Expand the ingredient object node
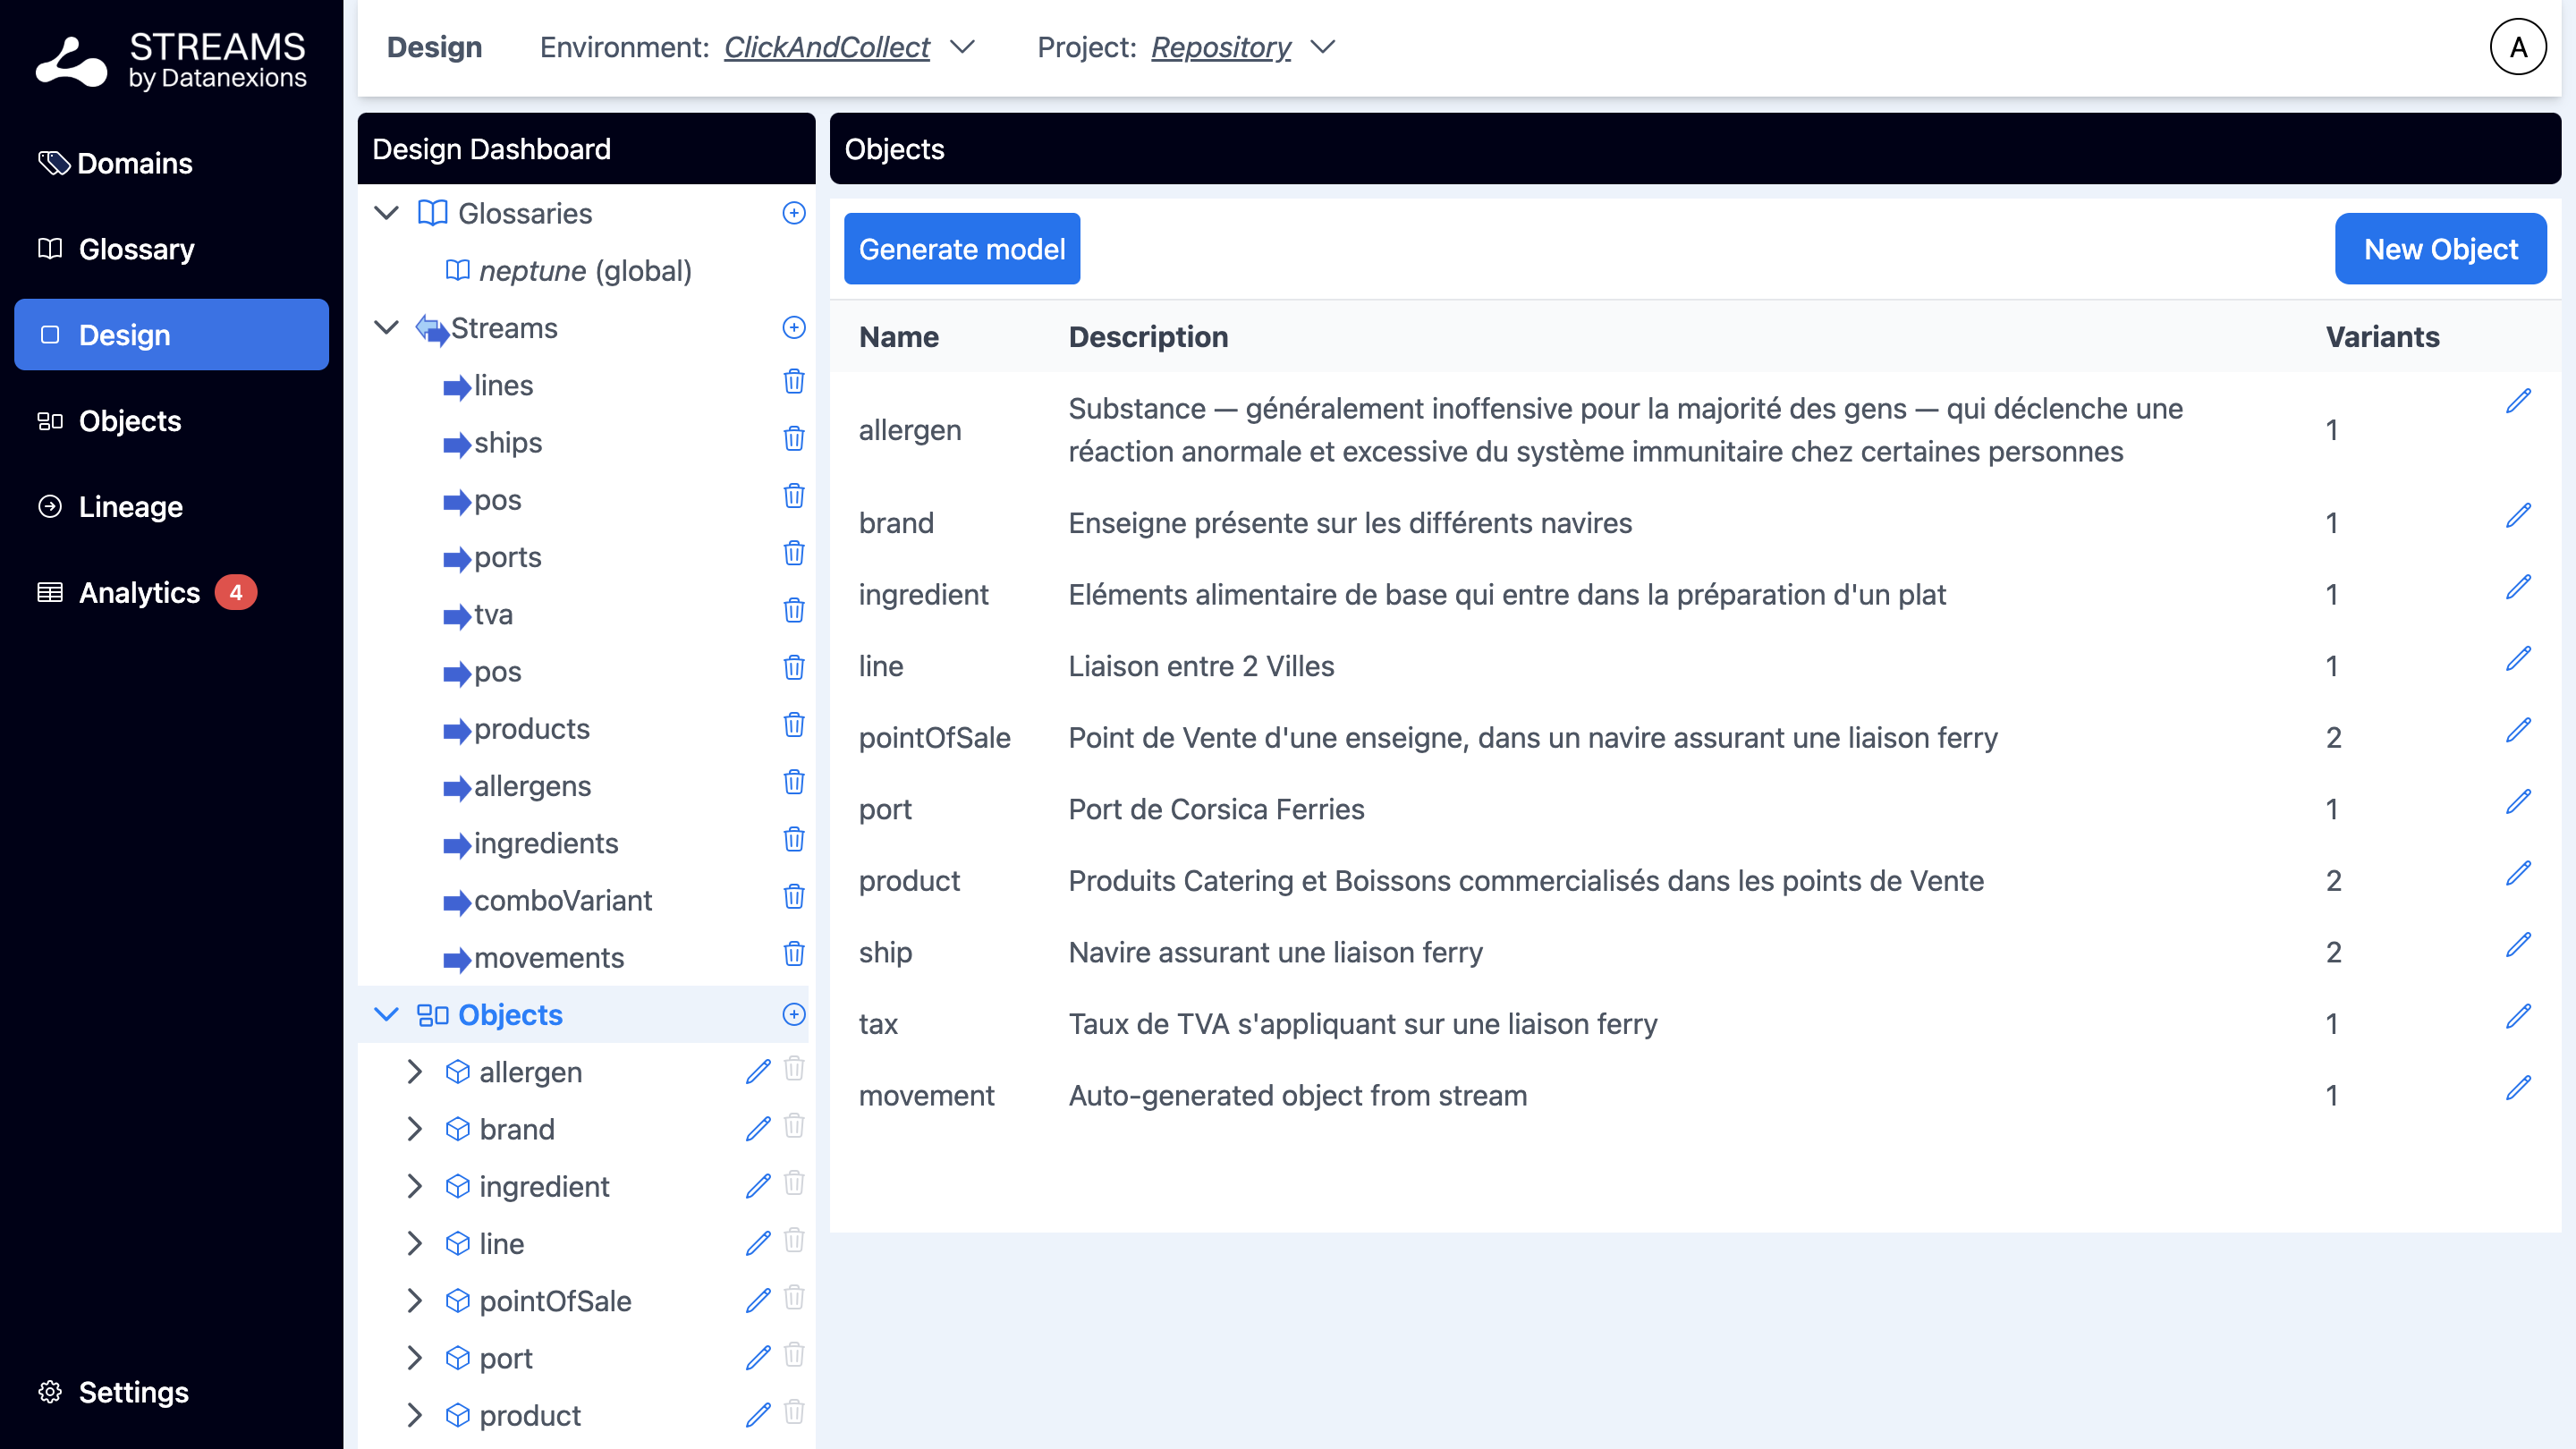Viewport: 2576px width, 1449px height. (414, 1186)
